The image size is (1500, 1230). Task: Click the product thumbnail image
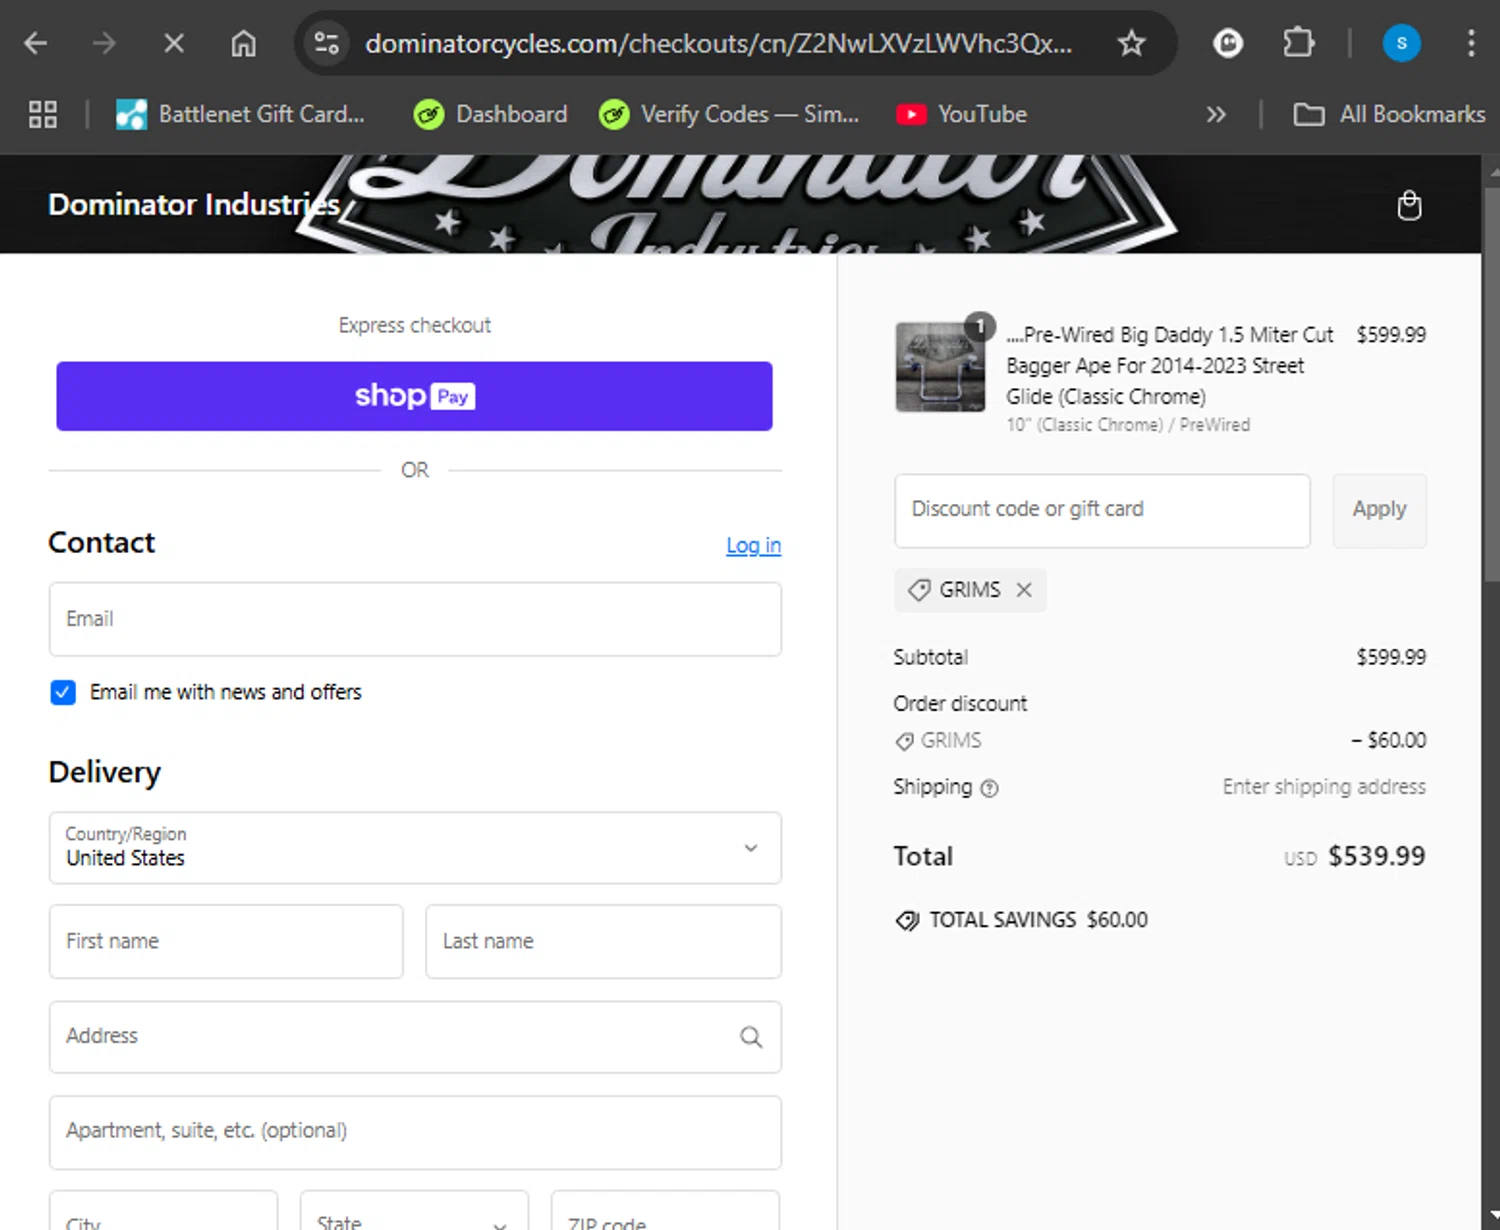940,367
